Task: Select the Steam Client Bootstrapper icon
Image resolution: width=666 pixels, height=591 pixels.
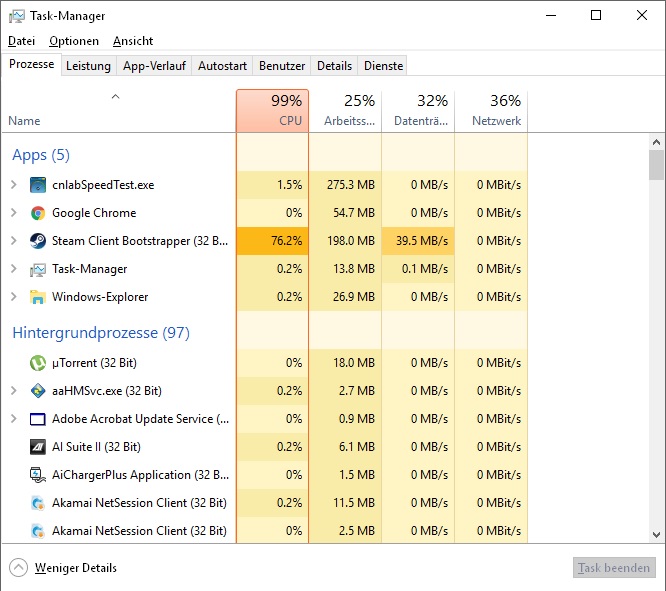Action: coord(38,241)
